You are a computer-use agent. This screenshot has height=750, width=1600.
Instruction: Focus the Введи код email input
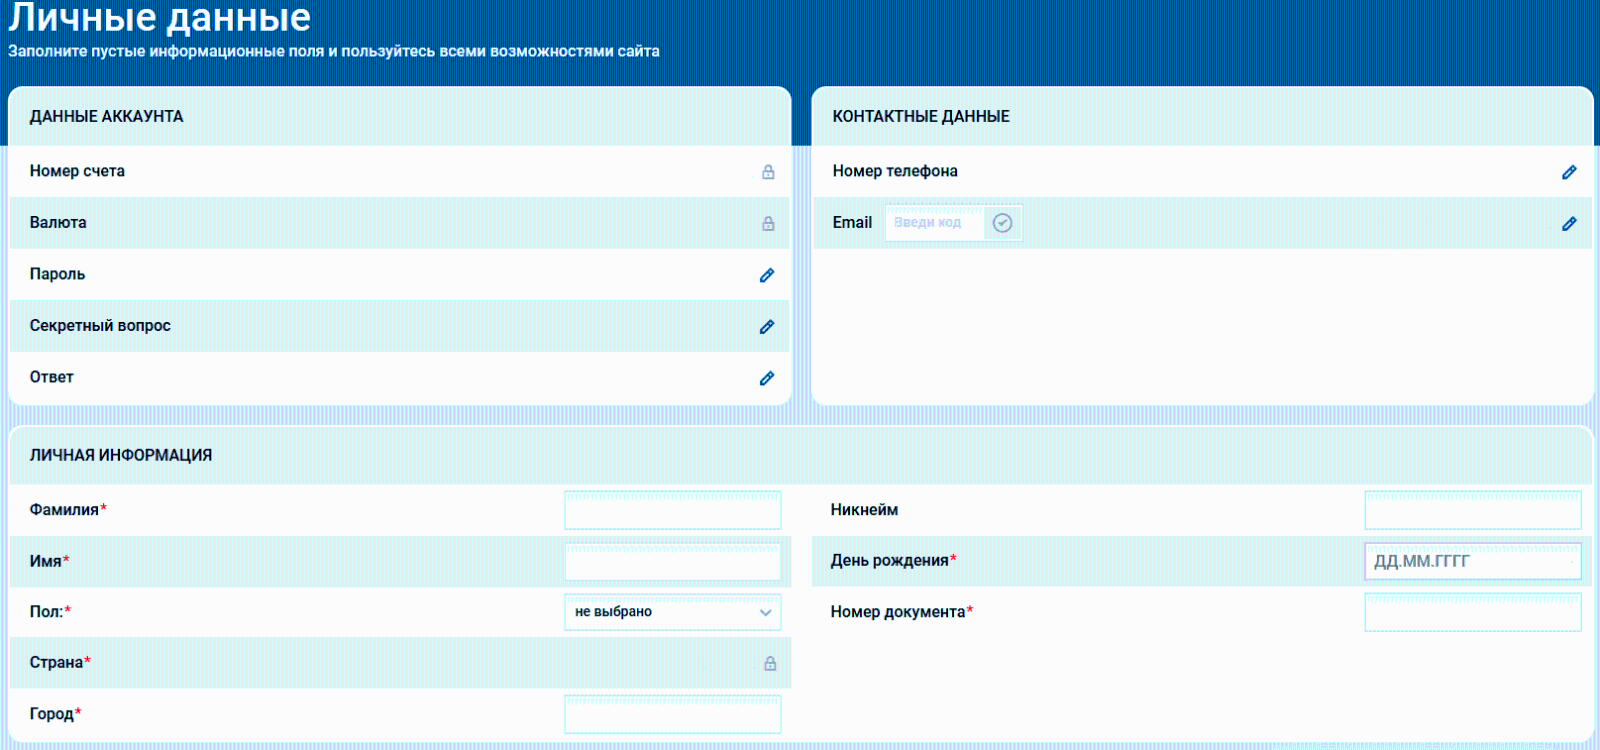click(934, 223)
